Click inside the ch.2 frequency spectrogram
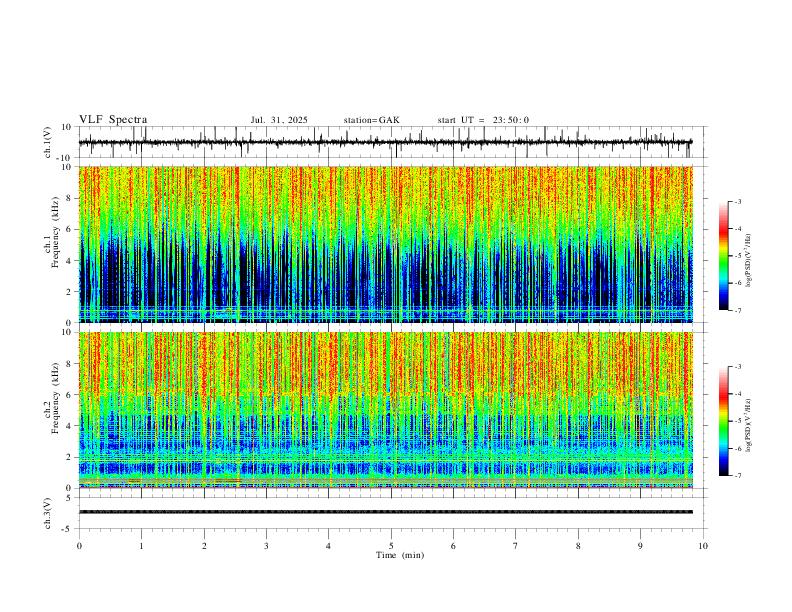Screen dimensions: 792x612 (x=386, y=410)
